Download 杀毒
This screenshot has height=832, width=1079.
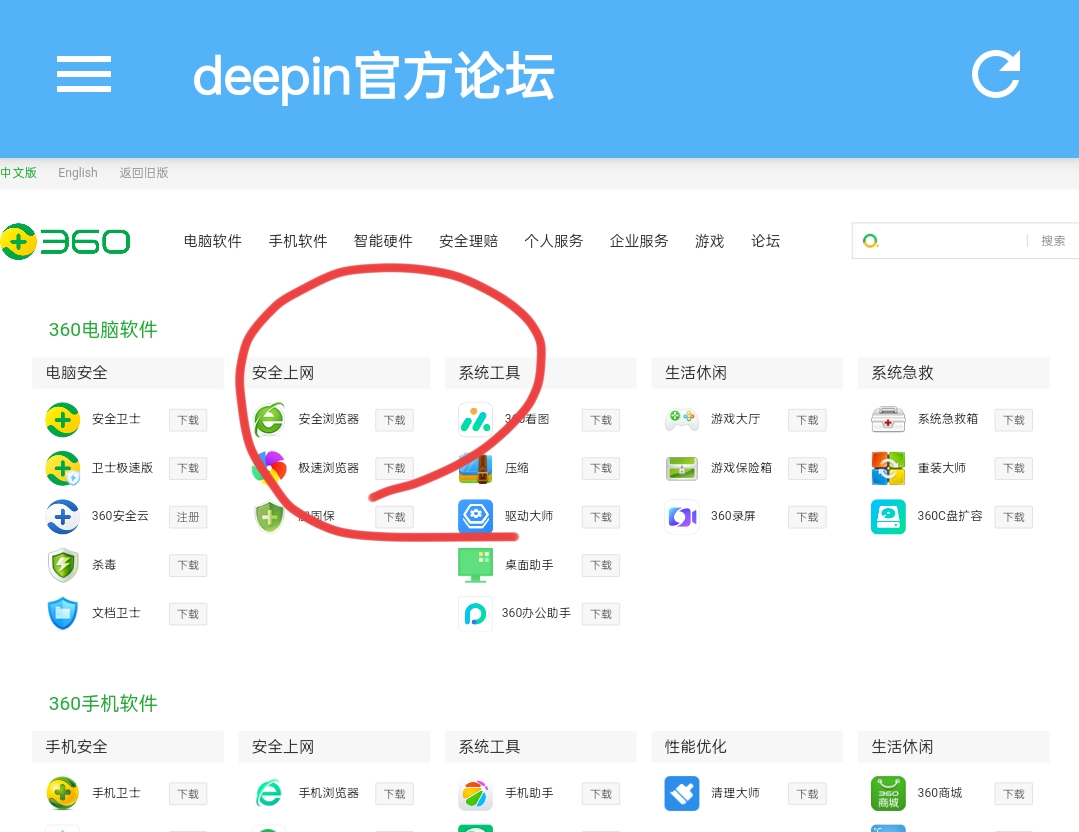(188, 565)
